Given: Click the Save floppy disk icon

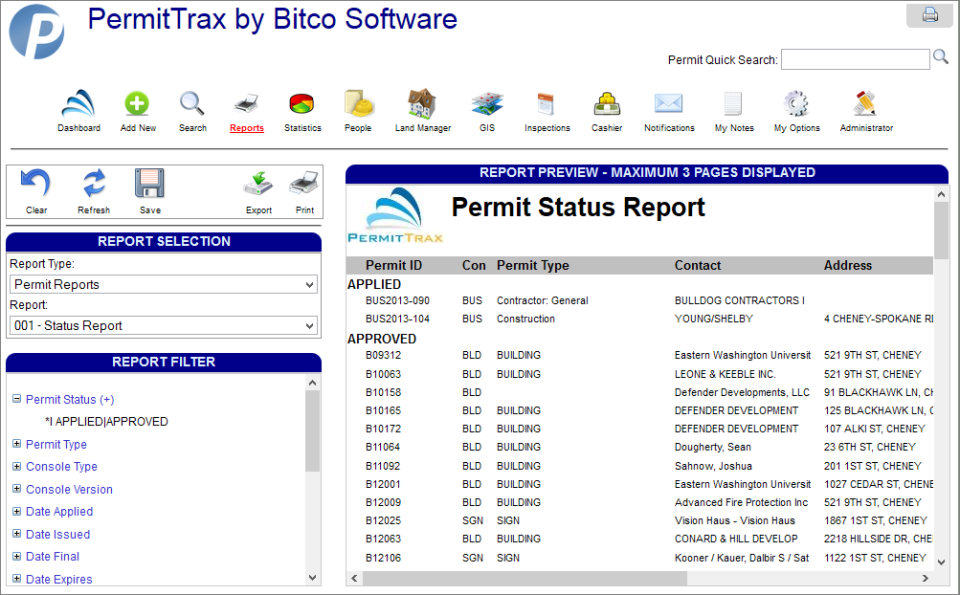Looking at the screenshot, I should pos(150,183).
